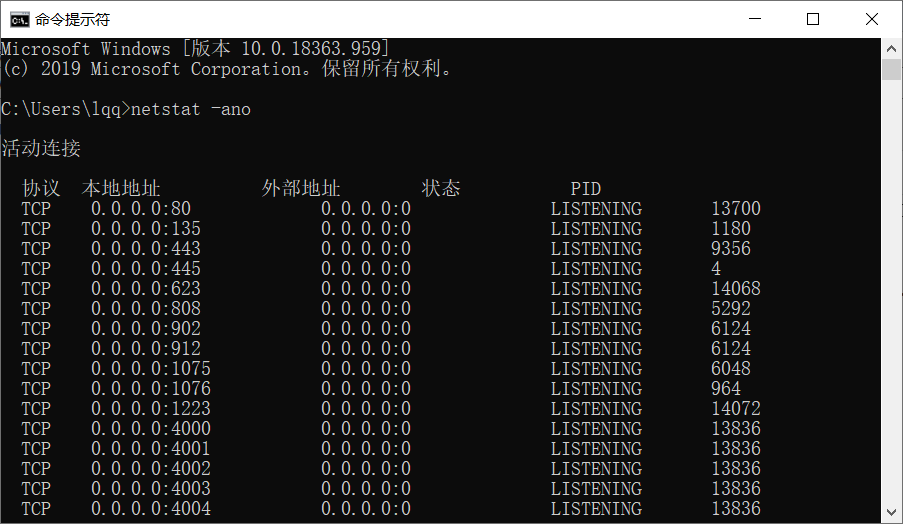903x524 pixels.
Task: Click local address 0.0.0.0:4002
Action: coord(151,469)
